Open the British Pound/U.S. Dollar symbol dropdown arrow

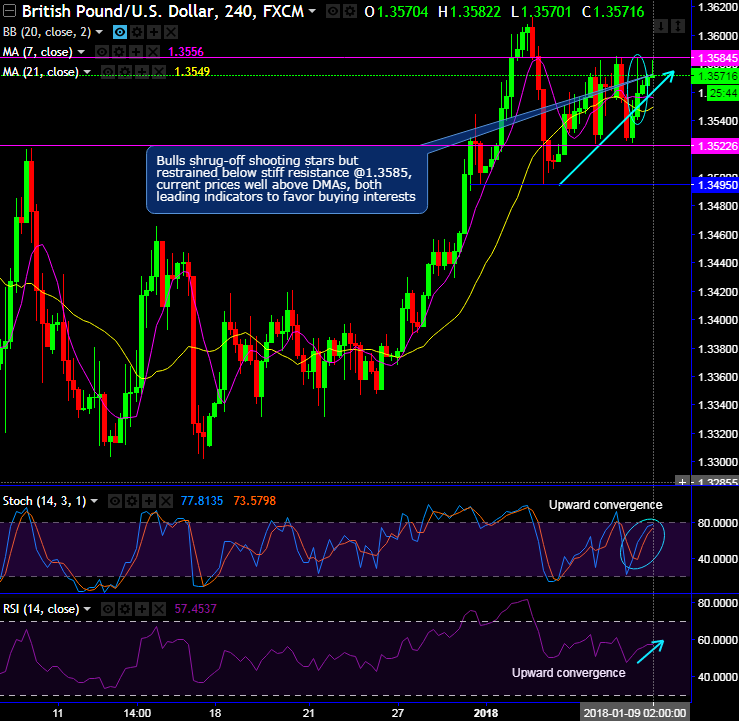(312, 11)
